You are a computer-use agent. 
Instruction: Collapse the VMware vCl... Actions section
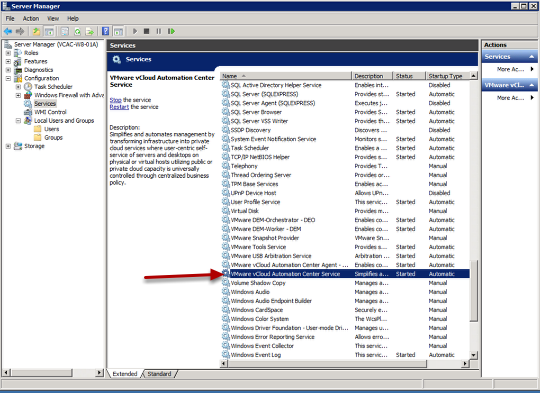(531, 85)
